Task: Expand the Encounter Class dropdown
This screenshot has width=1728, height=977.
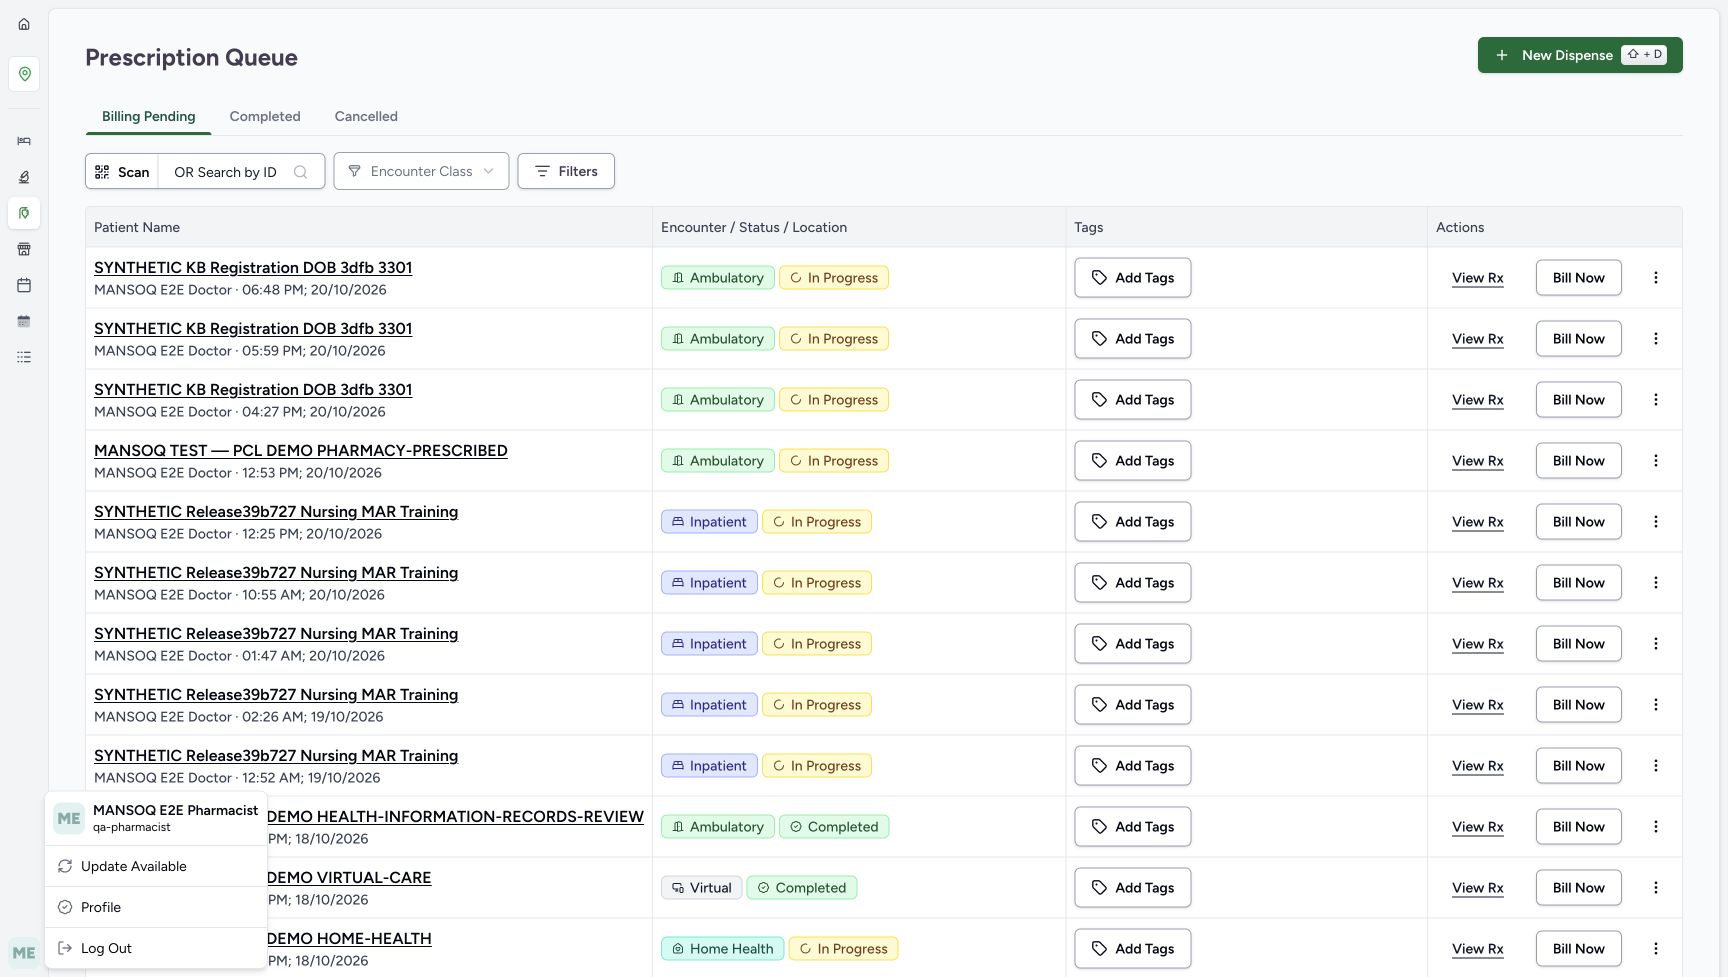Action: click(421, 171)
